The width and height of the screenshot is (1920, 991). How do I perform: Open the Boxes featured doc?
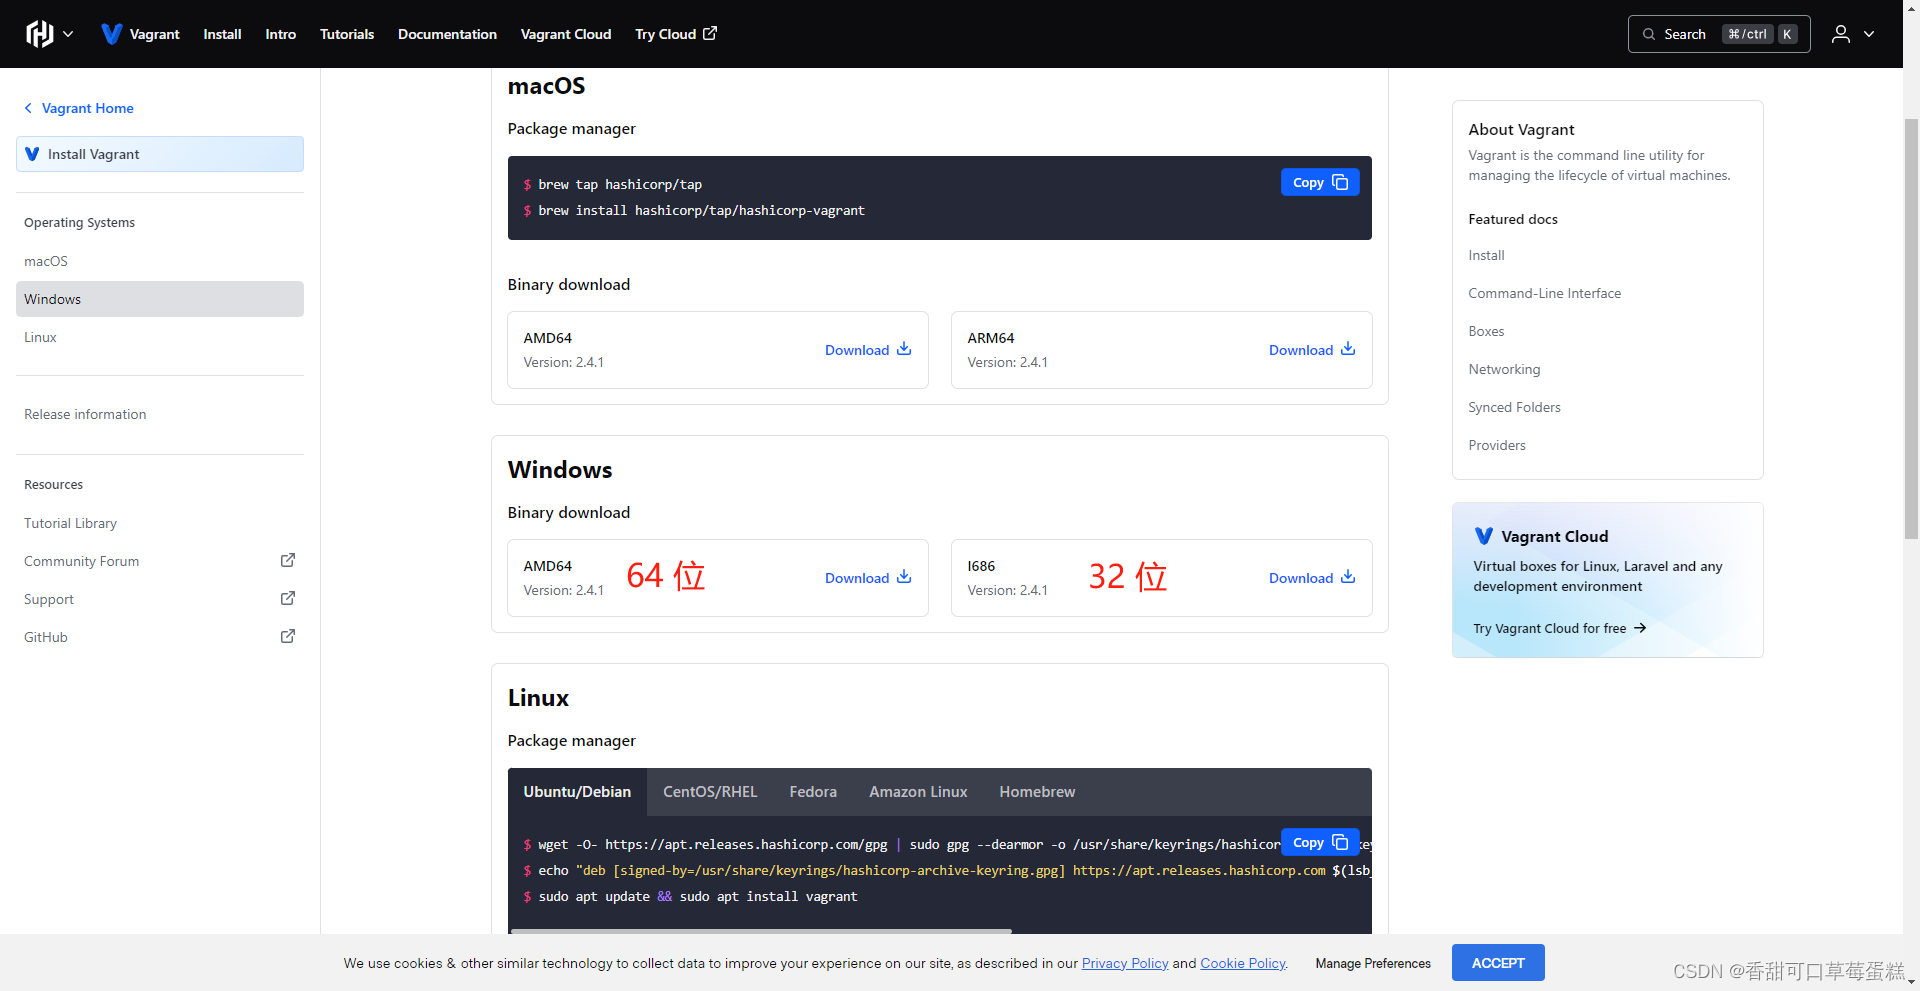coord(1486,331)
